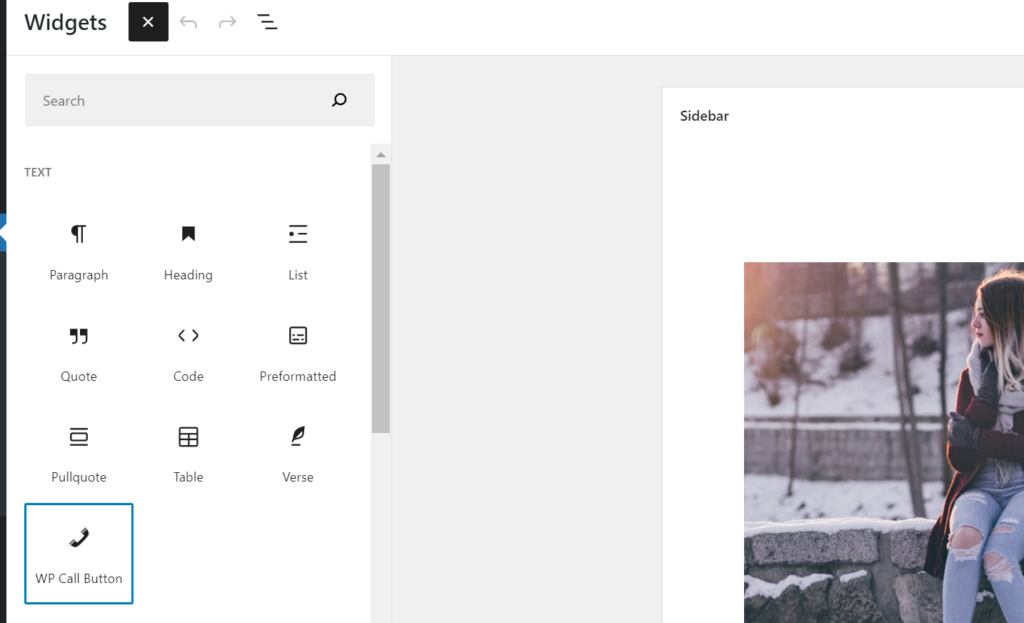Screen dimensions: 1024x623
Task: Insert a Paragraph block
Action: pyautogui.click(x=79, y=251)
